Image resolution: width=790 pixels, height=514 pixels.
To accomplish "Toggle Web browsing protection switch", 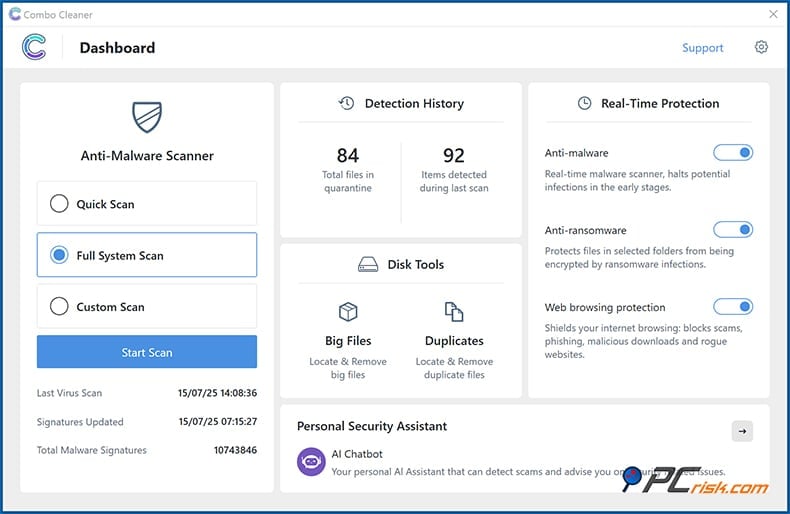I will [732, 307].
